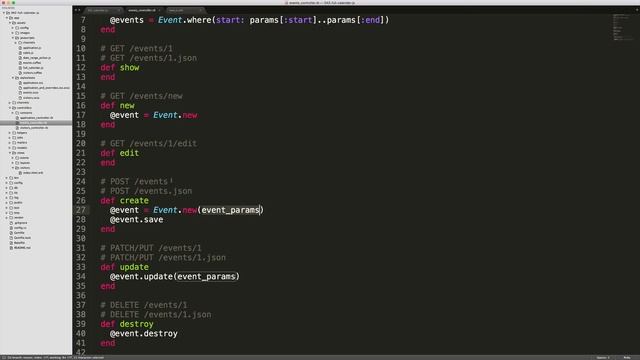Click the folder icon beside app
The image size is (640, 360).
point(11,18)
